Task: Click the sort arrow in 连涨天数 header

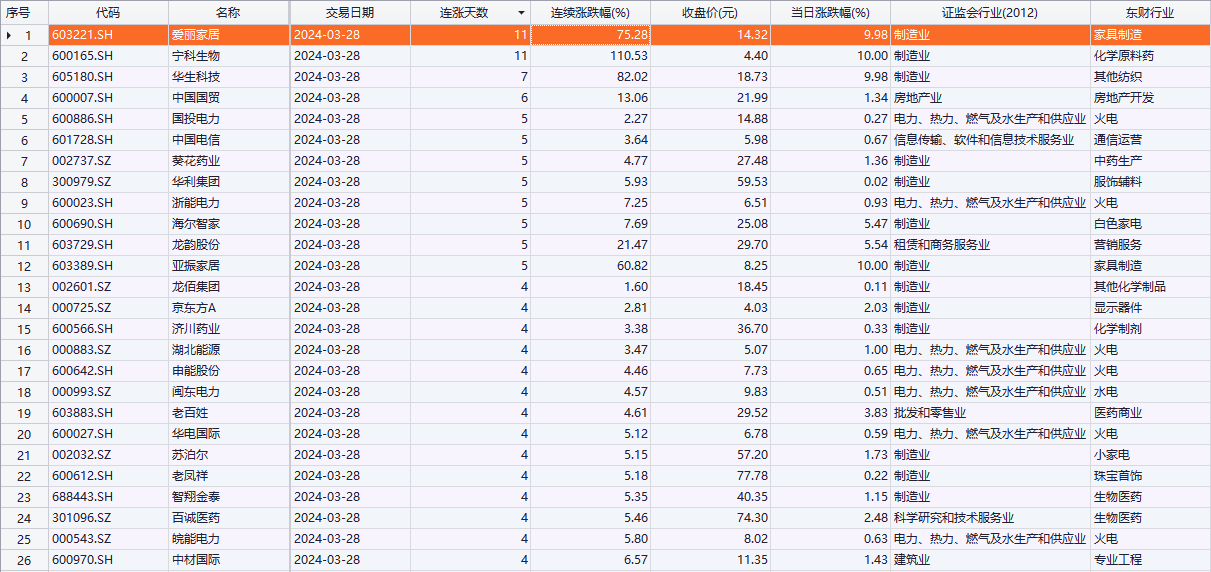Action: tap(520, 13)
